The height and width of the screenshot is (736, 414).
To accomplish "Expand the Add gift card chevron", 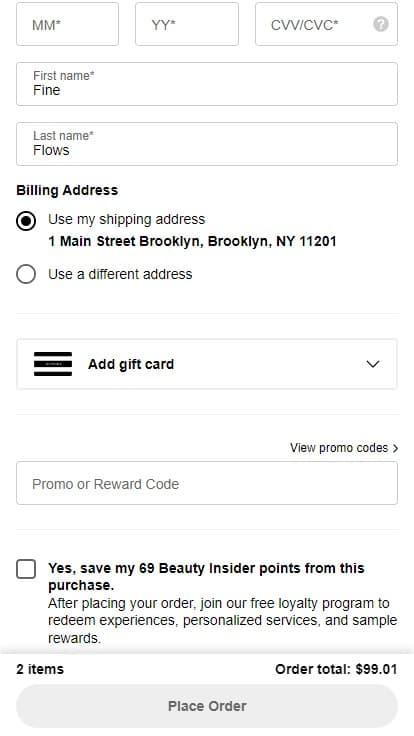I will pyautogui.click(x=373, y=364).
